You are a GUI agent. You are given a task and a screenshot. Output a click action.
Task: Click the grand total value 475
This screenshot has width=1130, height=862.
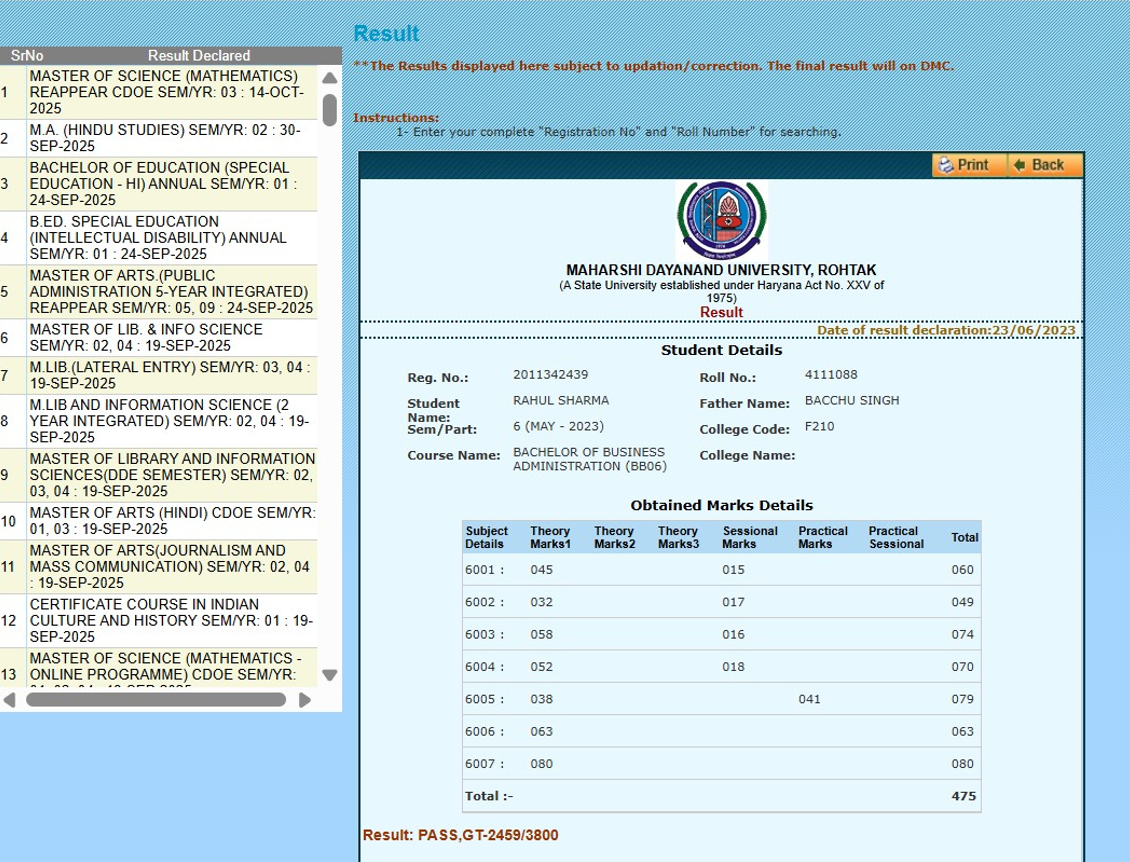pos(964,796)
